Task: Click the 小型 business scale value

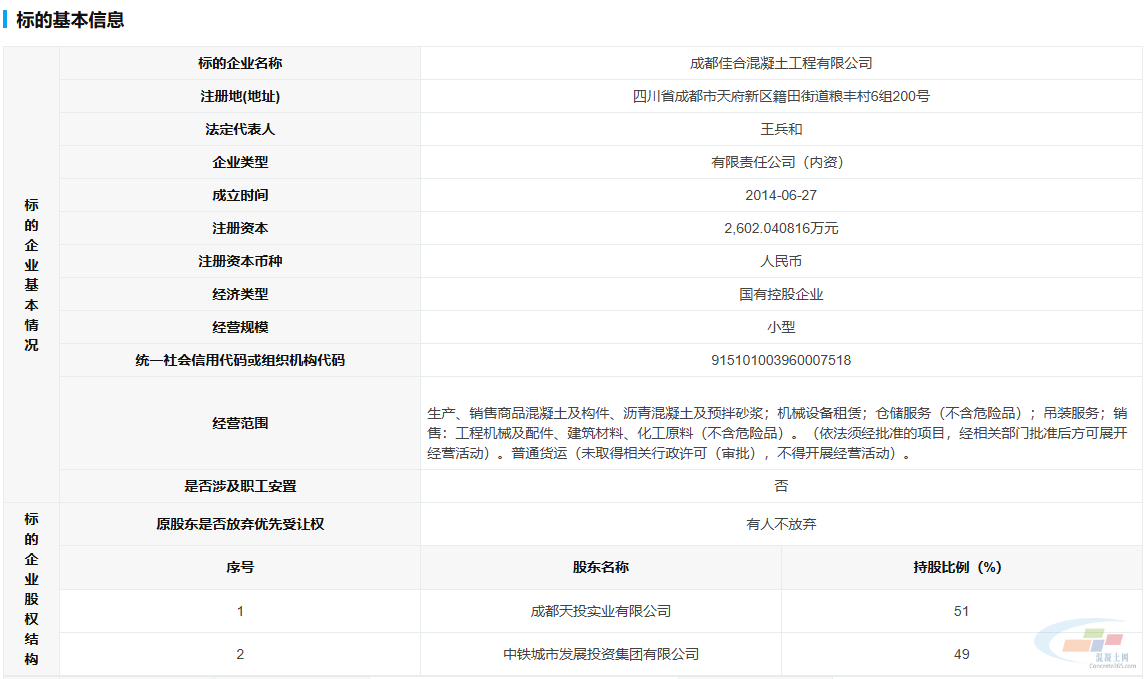Action: point(781,327)
